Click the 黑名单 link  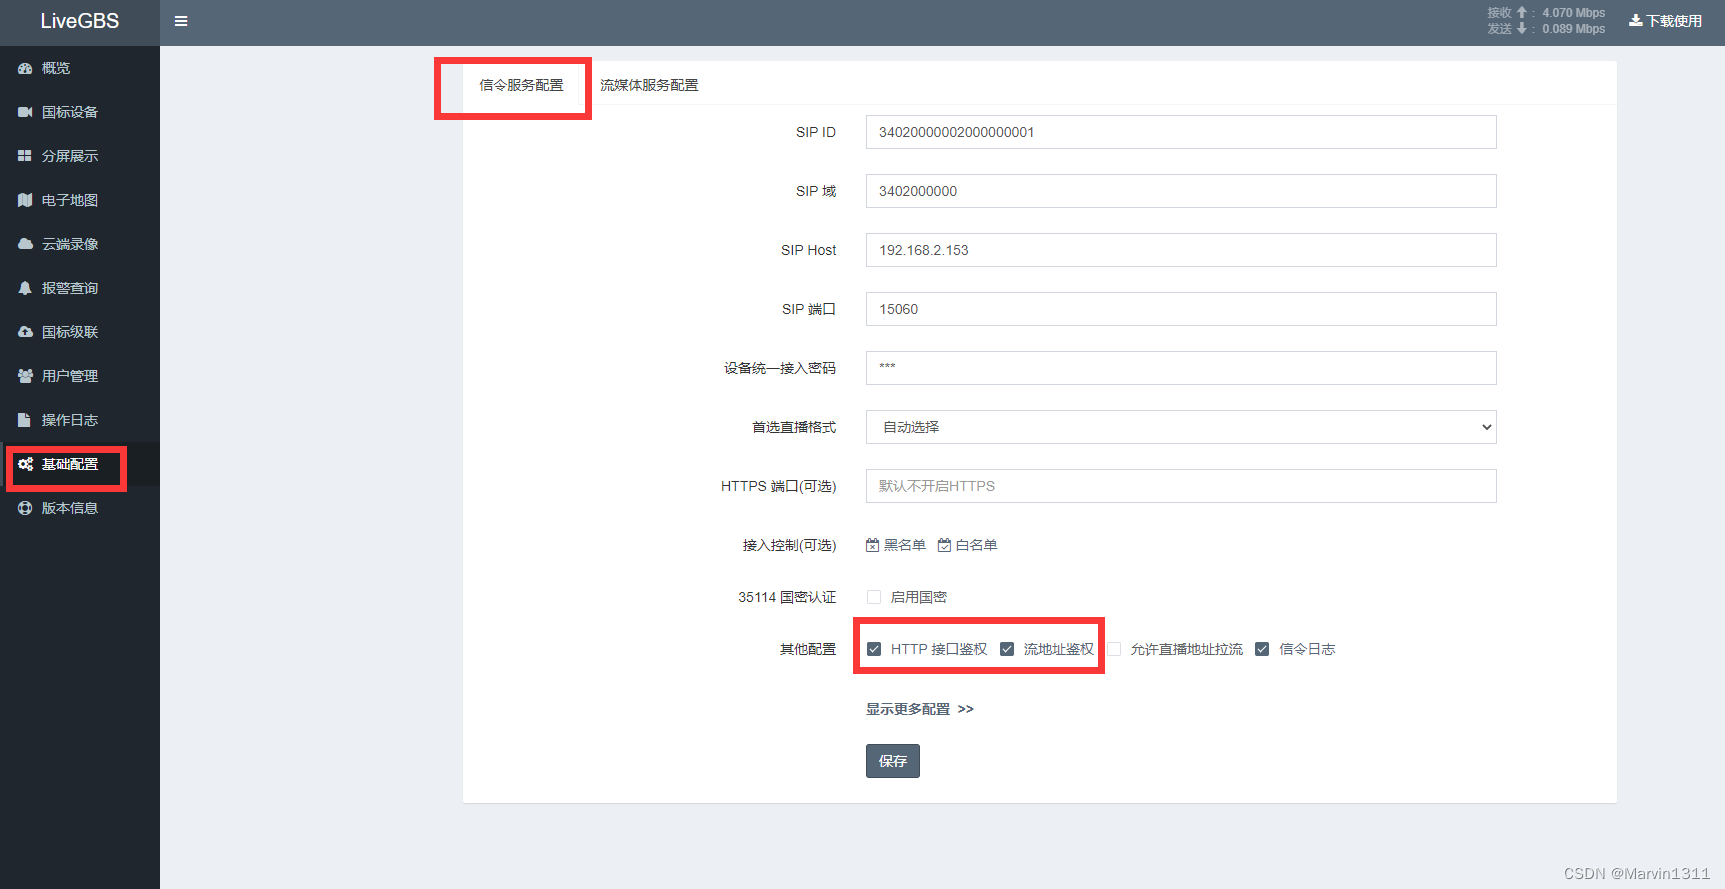[896, 545]
